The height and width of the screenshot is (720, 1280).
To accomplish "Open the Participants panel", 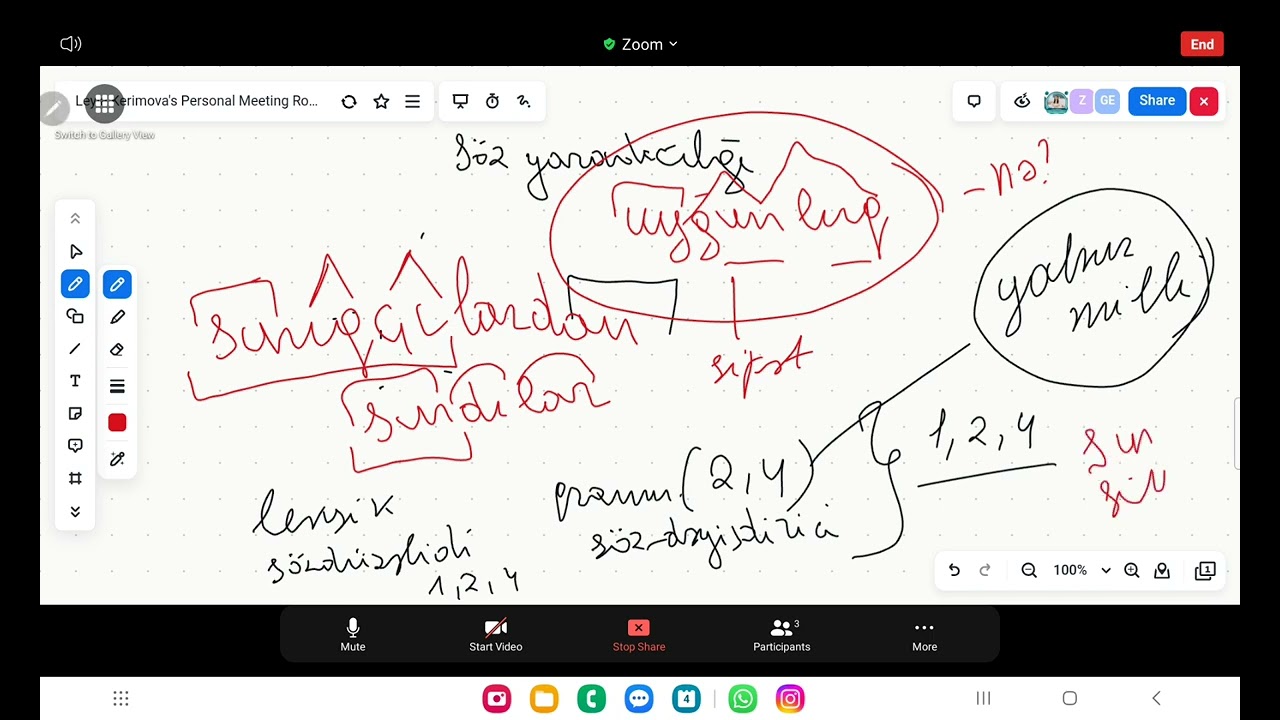I will 782,634.
